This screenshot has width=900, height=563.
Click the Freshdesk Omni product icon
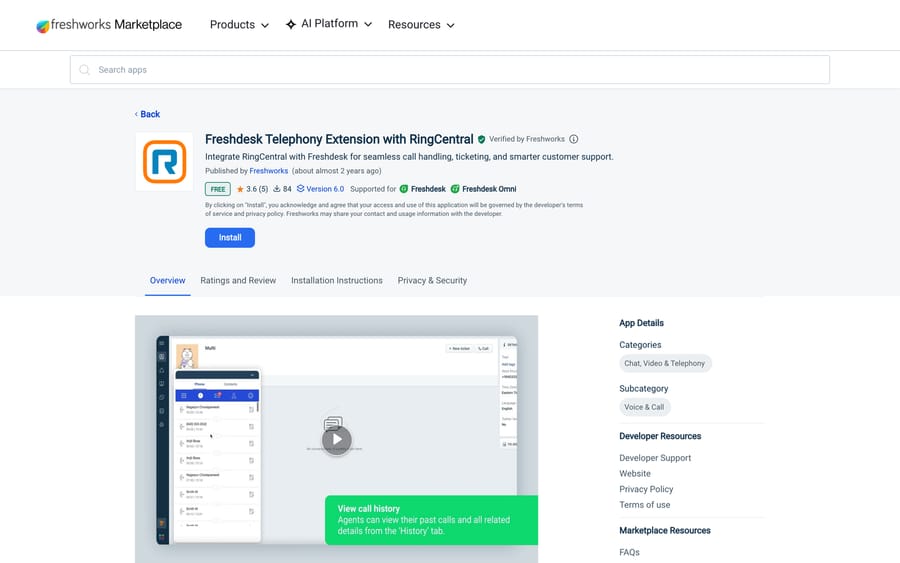tap(455, 189)
